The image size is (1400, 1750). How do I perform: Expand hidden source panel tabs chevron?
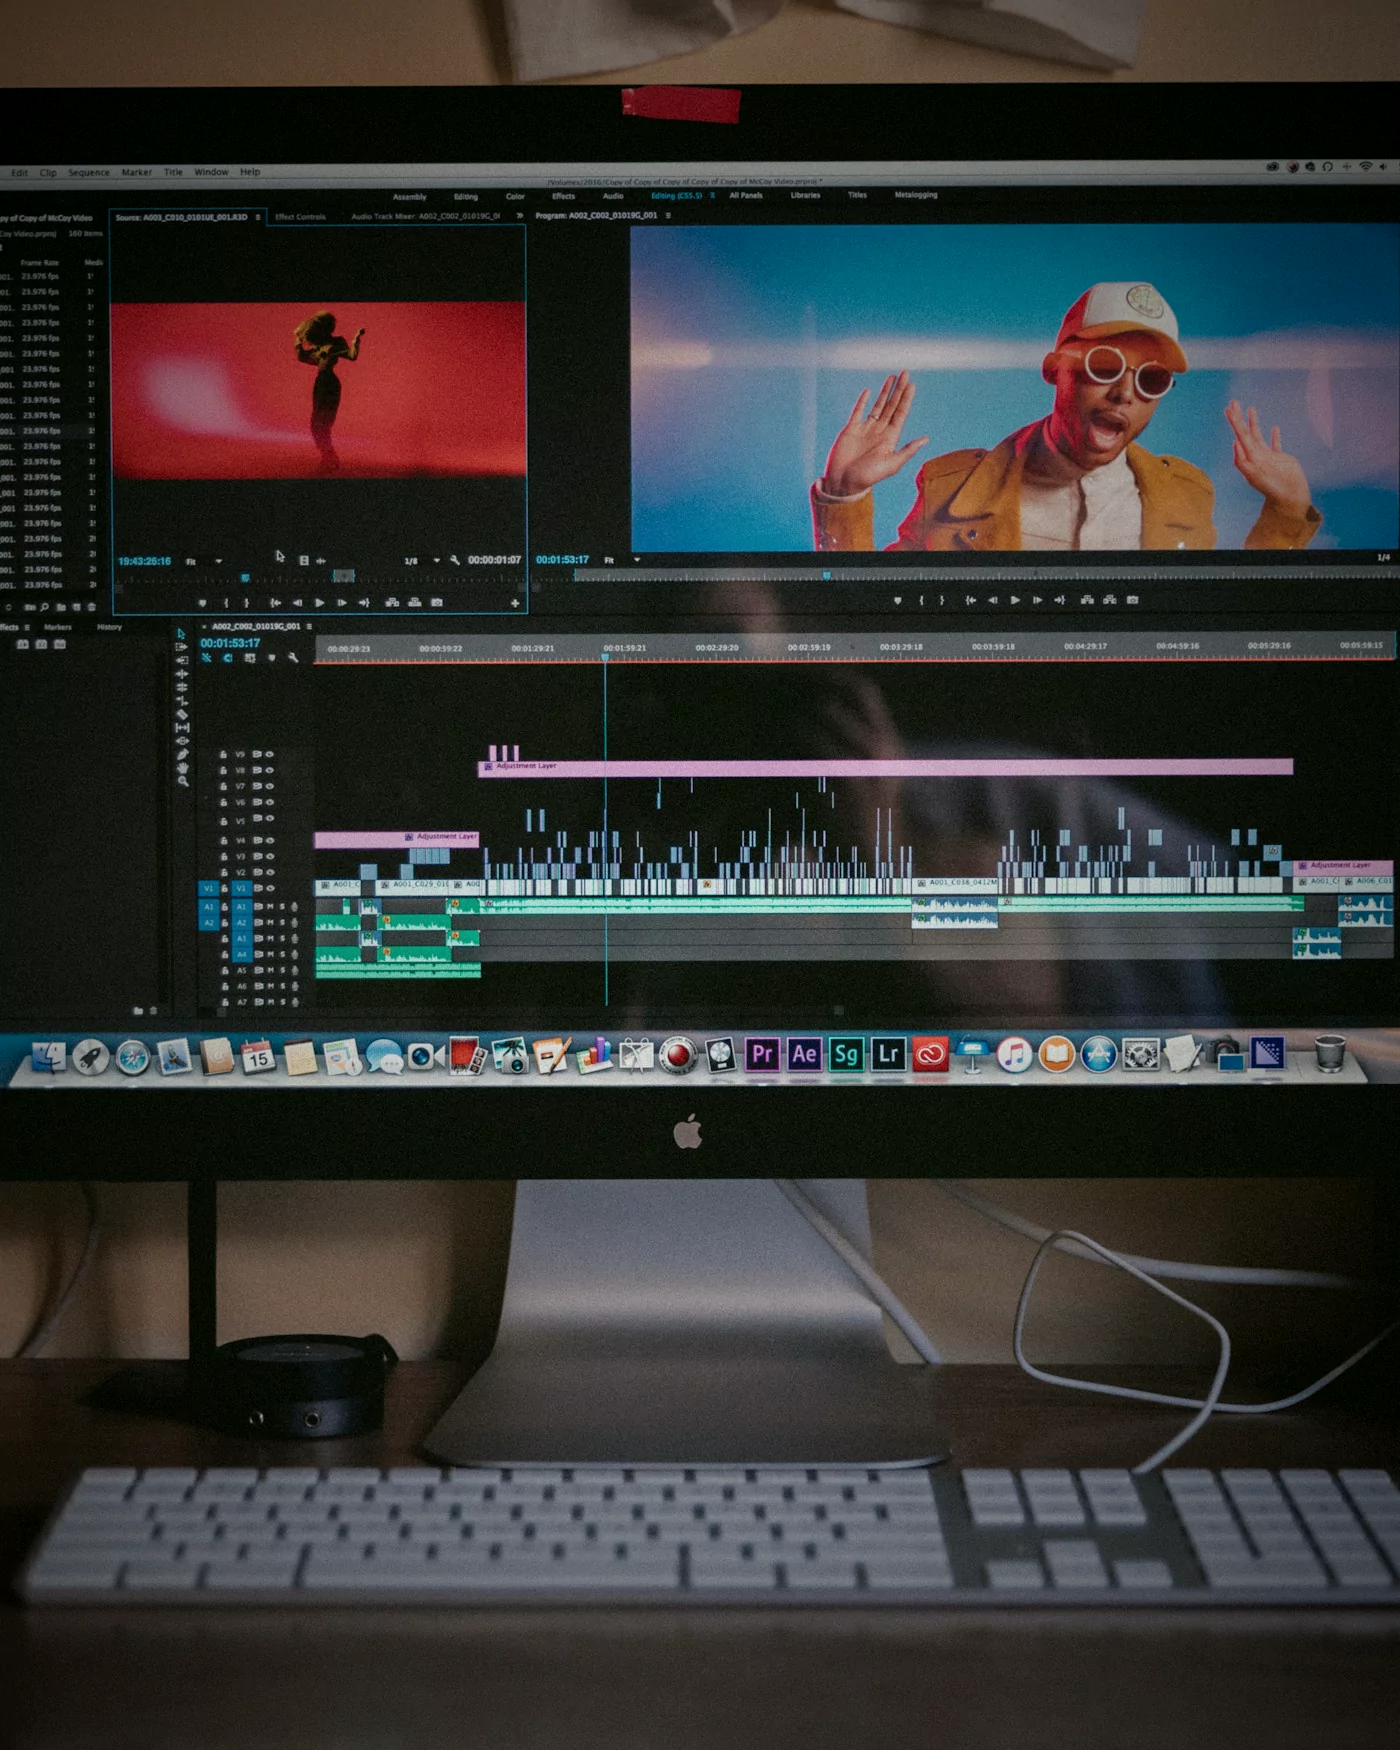coord(519,216)
